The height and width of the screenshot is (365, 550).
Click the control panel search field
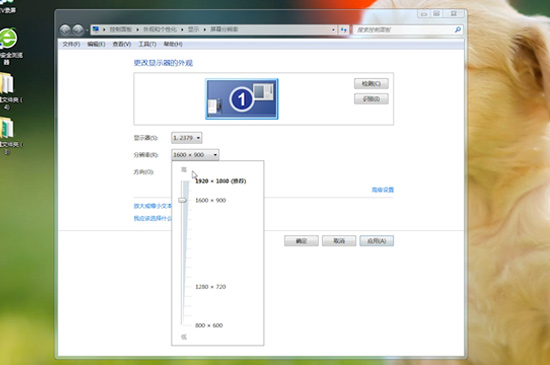pos(404,30)
